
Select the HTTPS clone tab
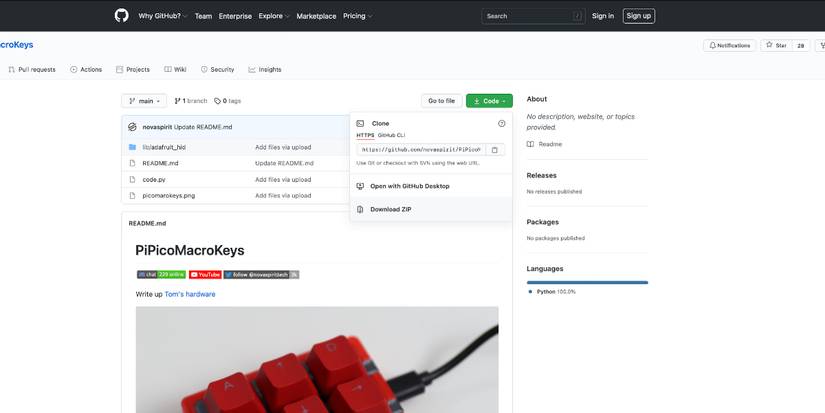[x=365, y=136]
